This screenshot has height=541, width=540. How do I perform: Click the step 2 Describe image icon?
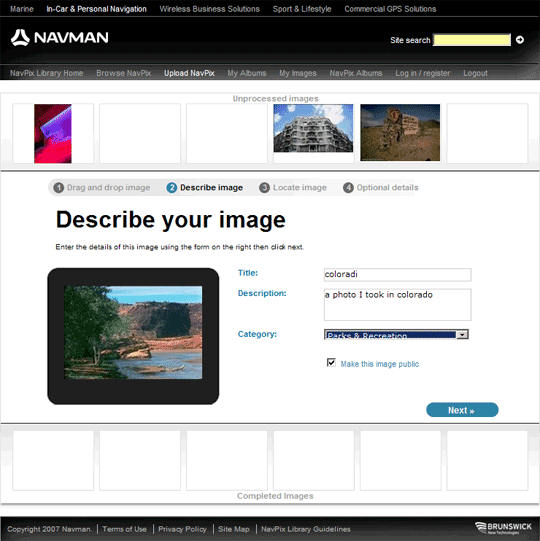point(171,188)
